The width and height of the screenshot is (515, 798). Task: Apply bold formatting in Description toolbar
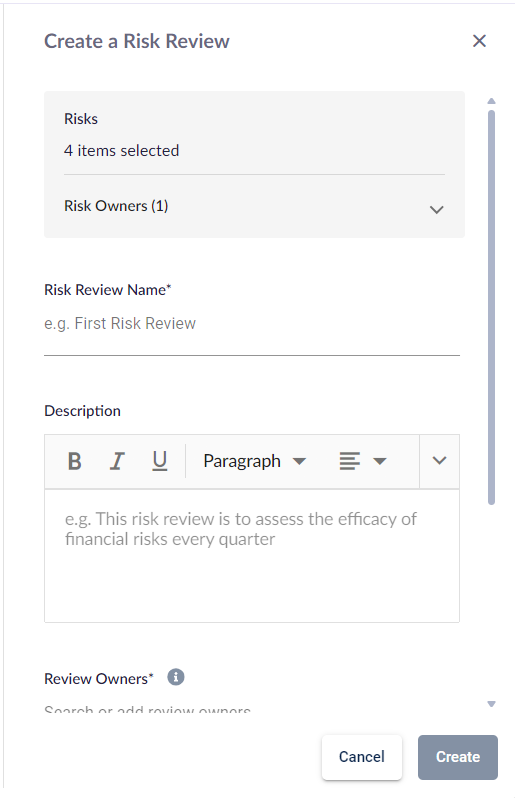(74, 462)
